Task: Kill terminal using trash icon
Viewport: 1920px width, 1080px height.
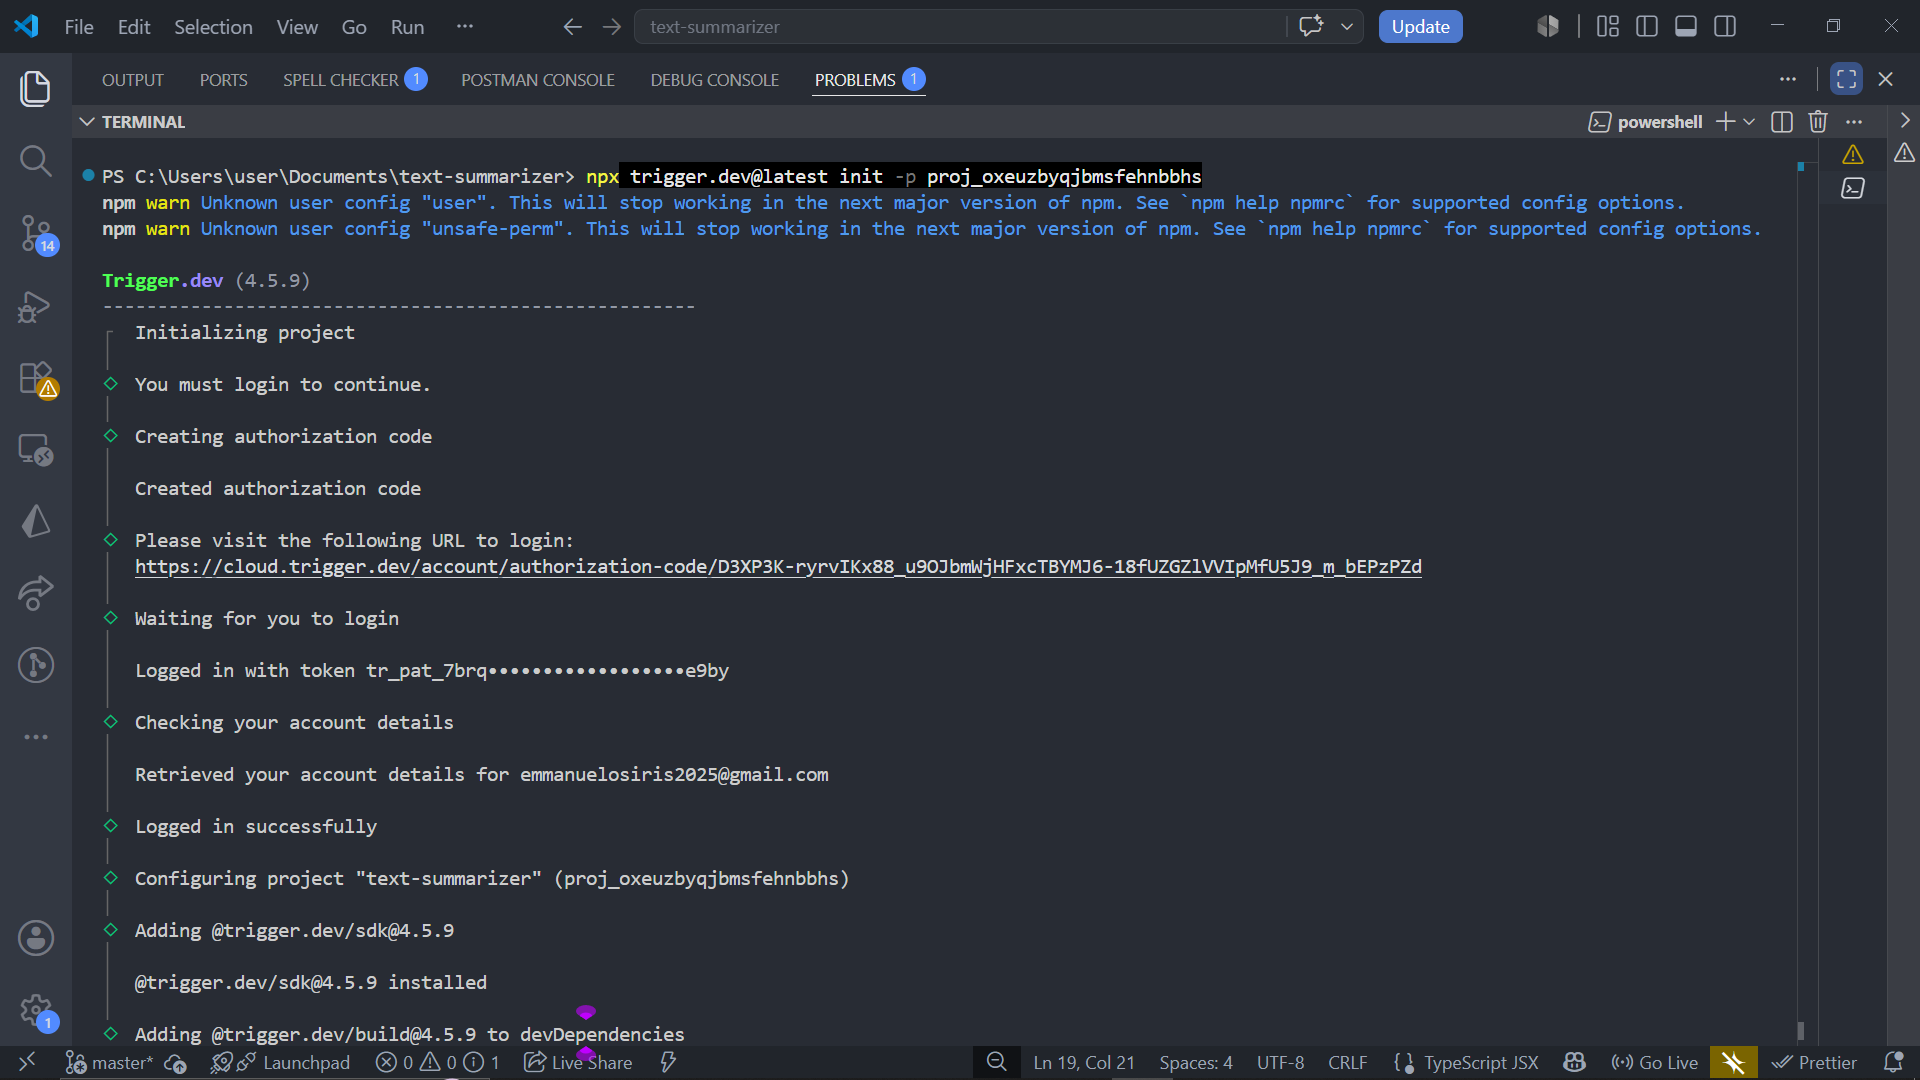Action: point(1818,122)
